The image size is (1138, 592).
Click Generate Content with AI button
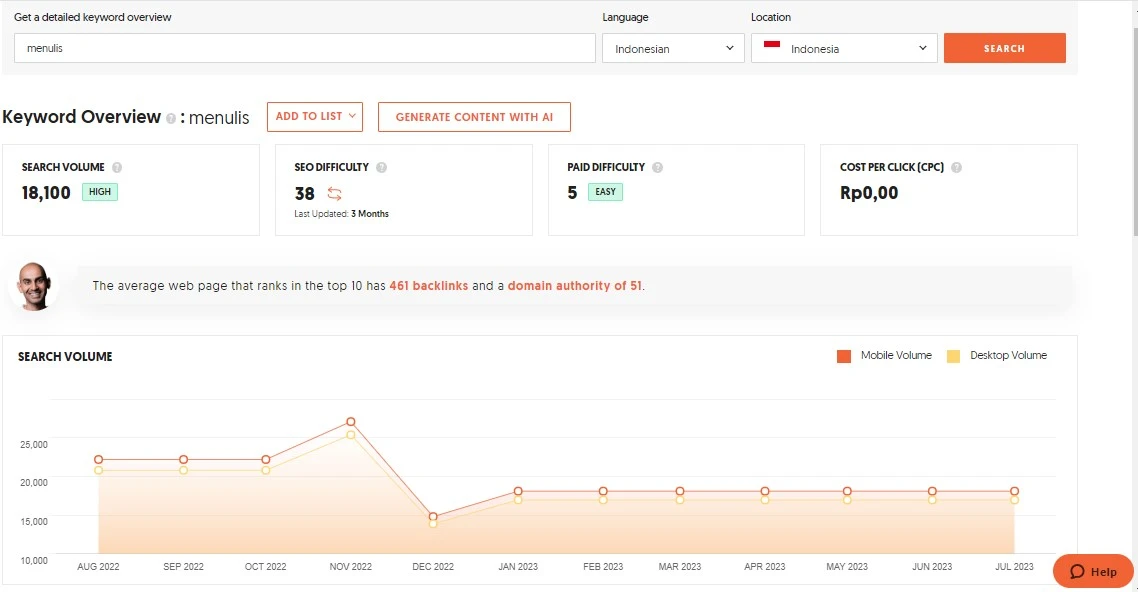(474, 117)
